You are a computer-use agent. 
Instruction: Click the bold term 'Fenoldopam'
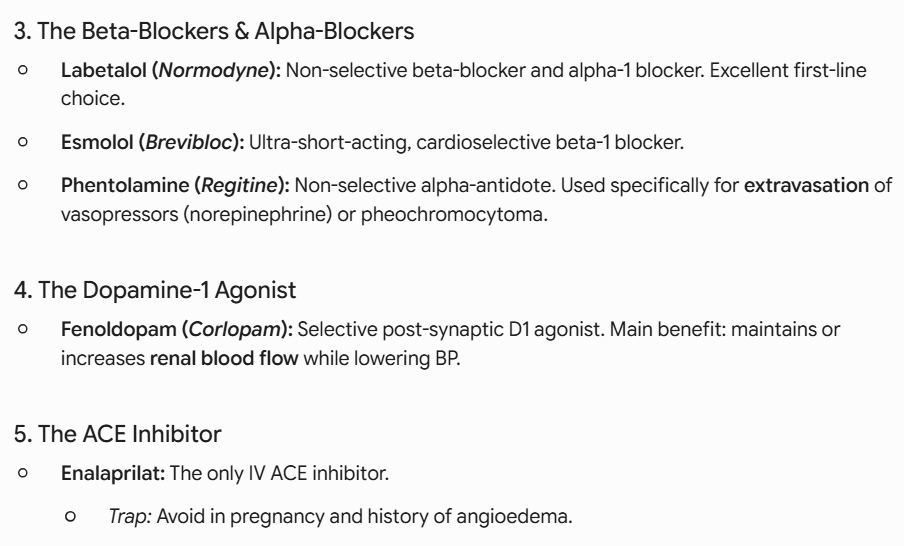click(119, 329)
